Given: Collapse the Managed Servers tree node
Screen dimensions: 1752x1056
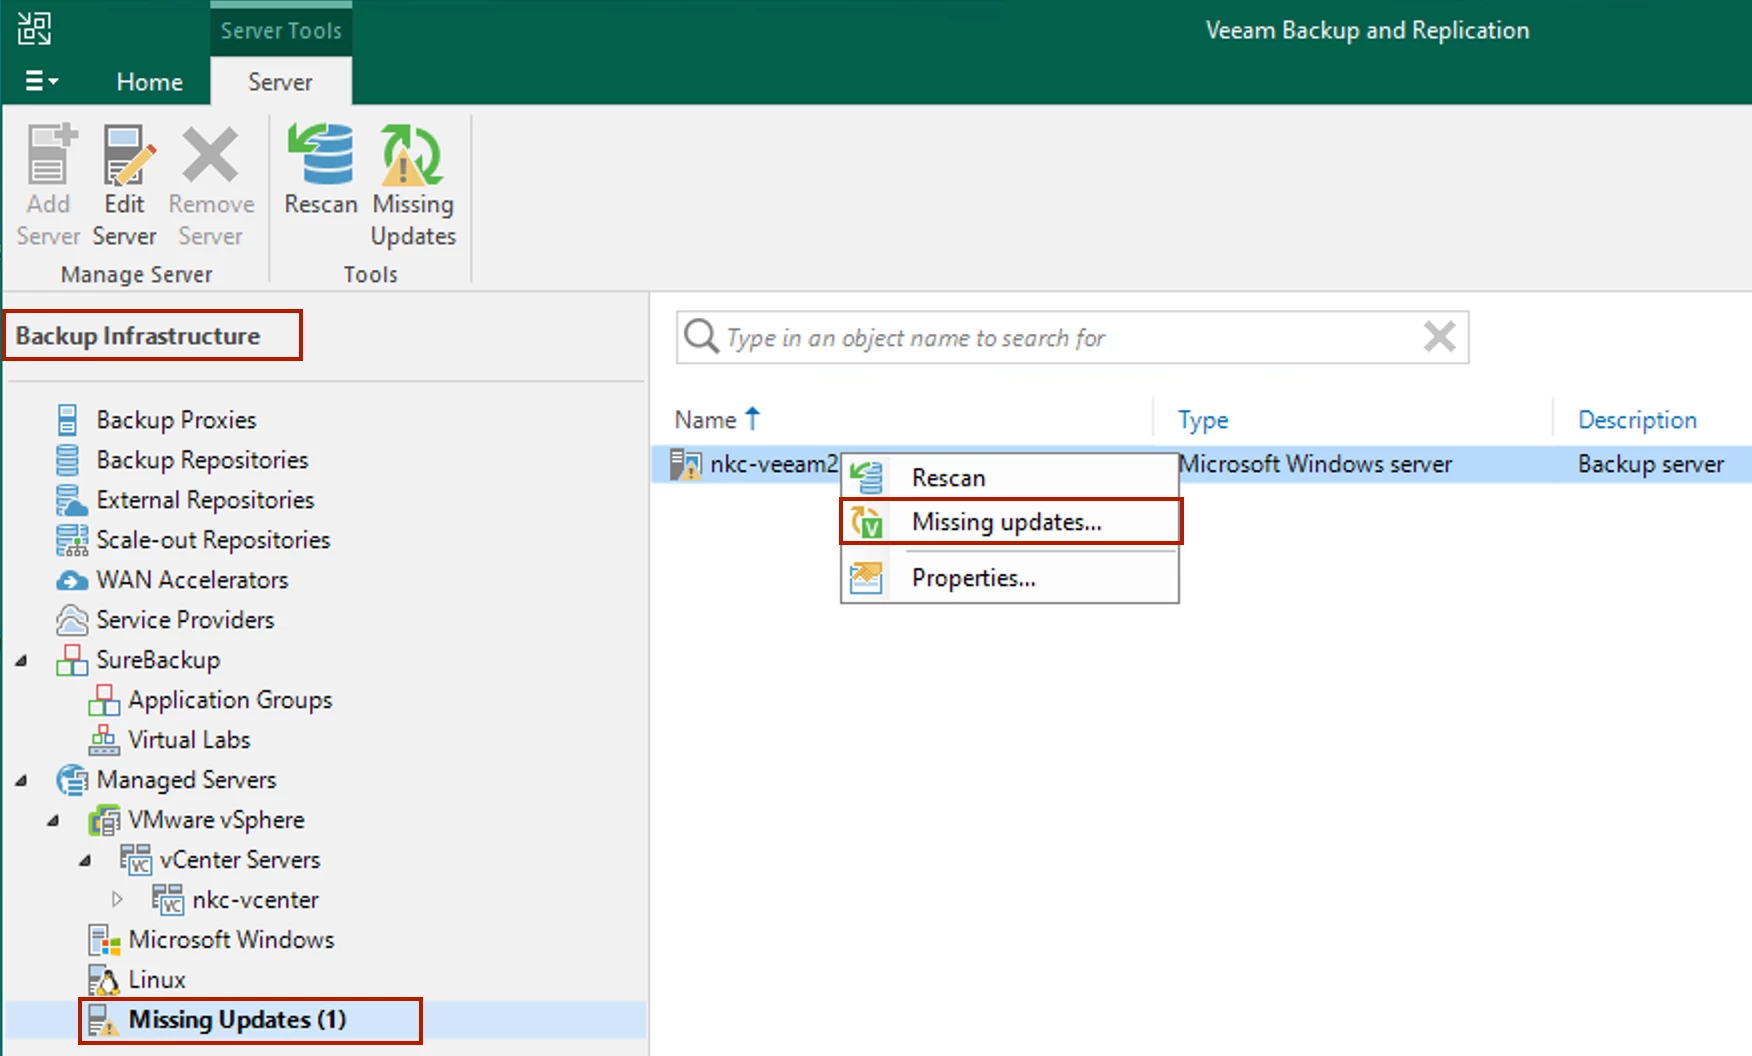Looking at the screenshot, I should click(x=22, y=780).
